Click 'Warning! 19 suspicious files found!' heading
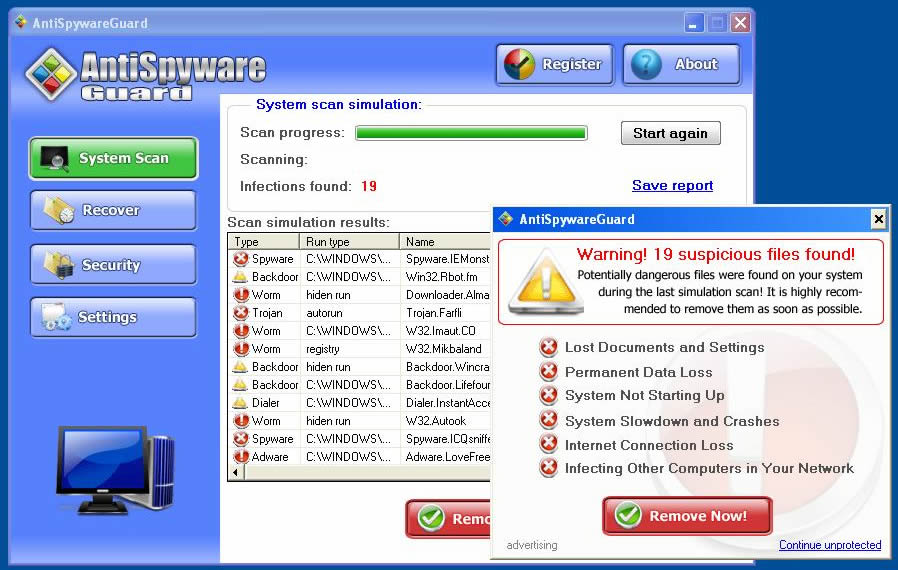Image resolution: width=898 pixels, height=570 pixels. click(x=716, y=254)
